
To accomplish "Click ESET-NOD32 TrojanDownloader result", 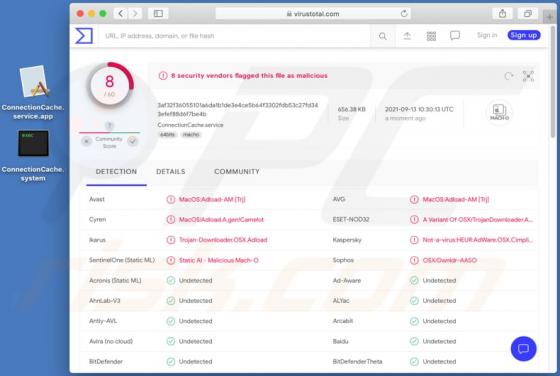I will click(x=478, y=220).
